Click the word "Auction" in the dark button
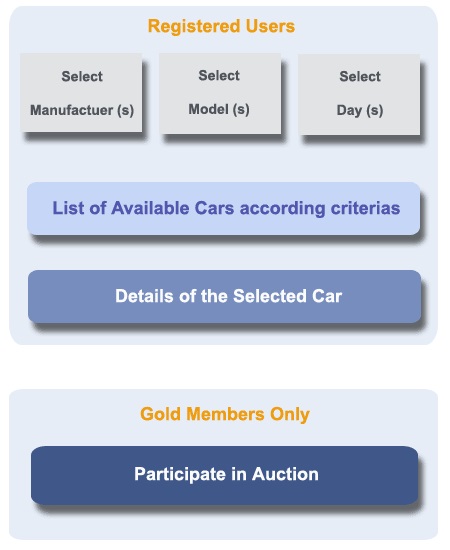Viewport: 450px width, 550px height. click(x=285, y=474)
